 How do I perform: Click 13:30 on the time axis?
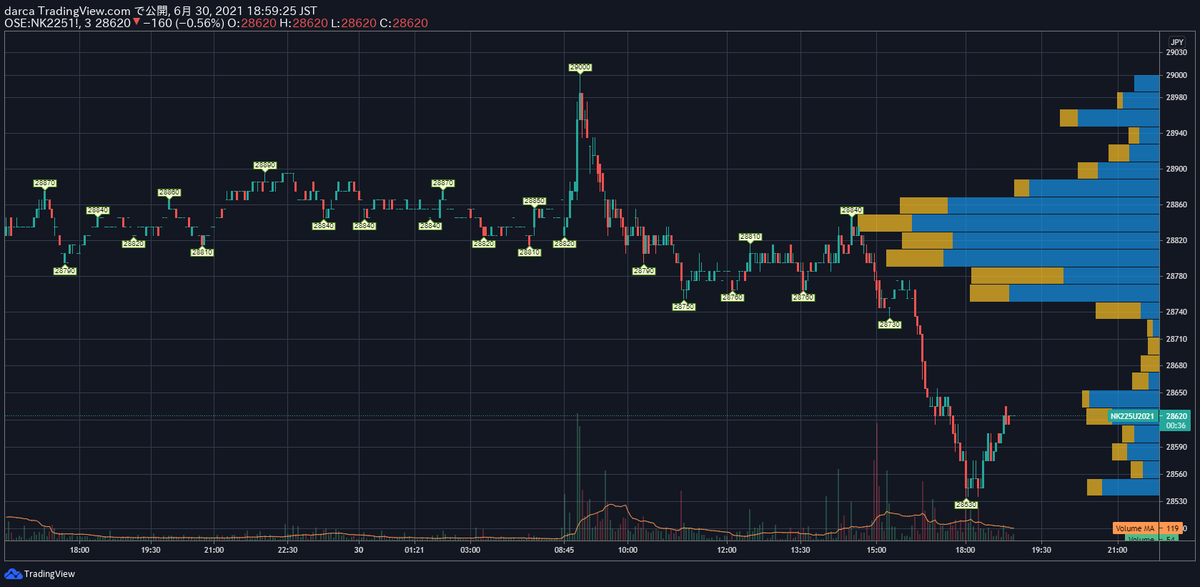coord(801,550)
